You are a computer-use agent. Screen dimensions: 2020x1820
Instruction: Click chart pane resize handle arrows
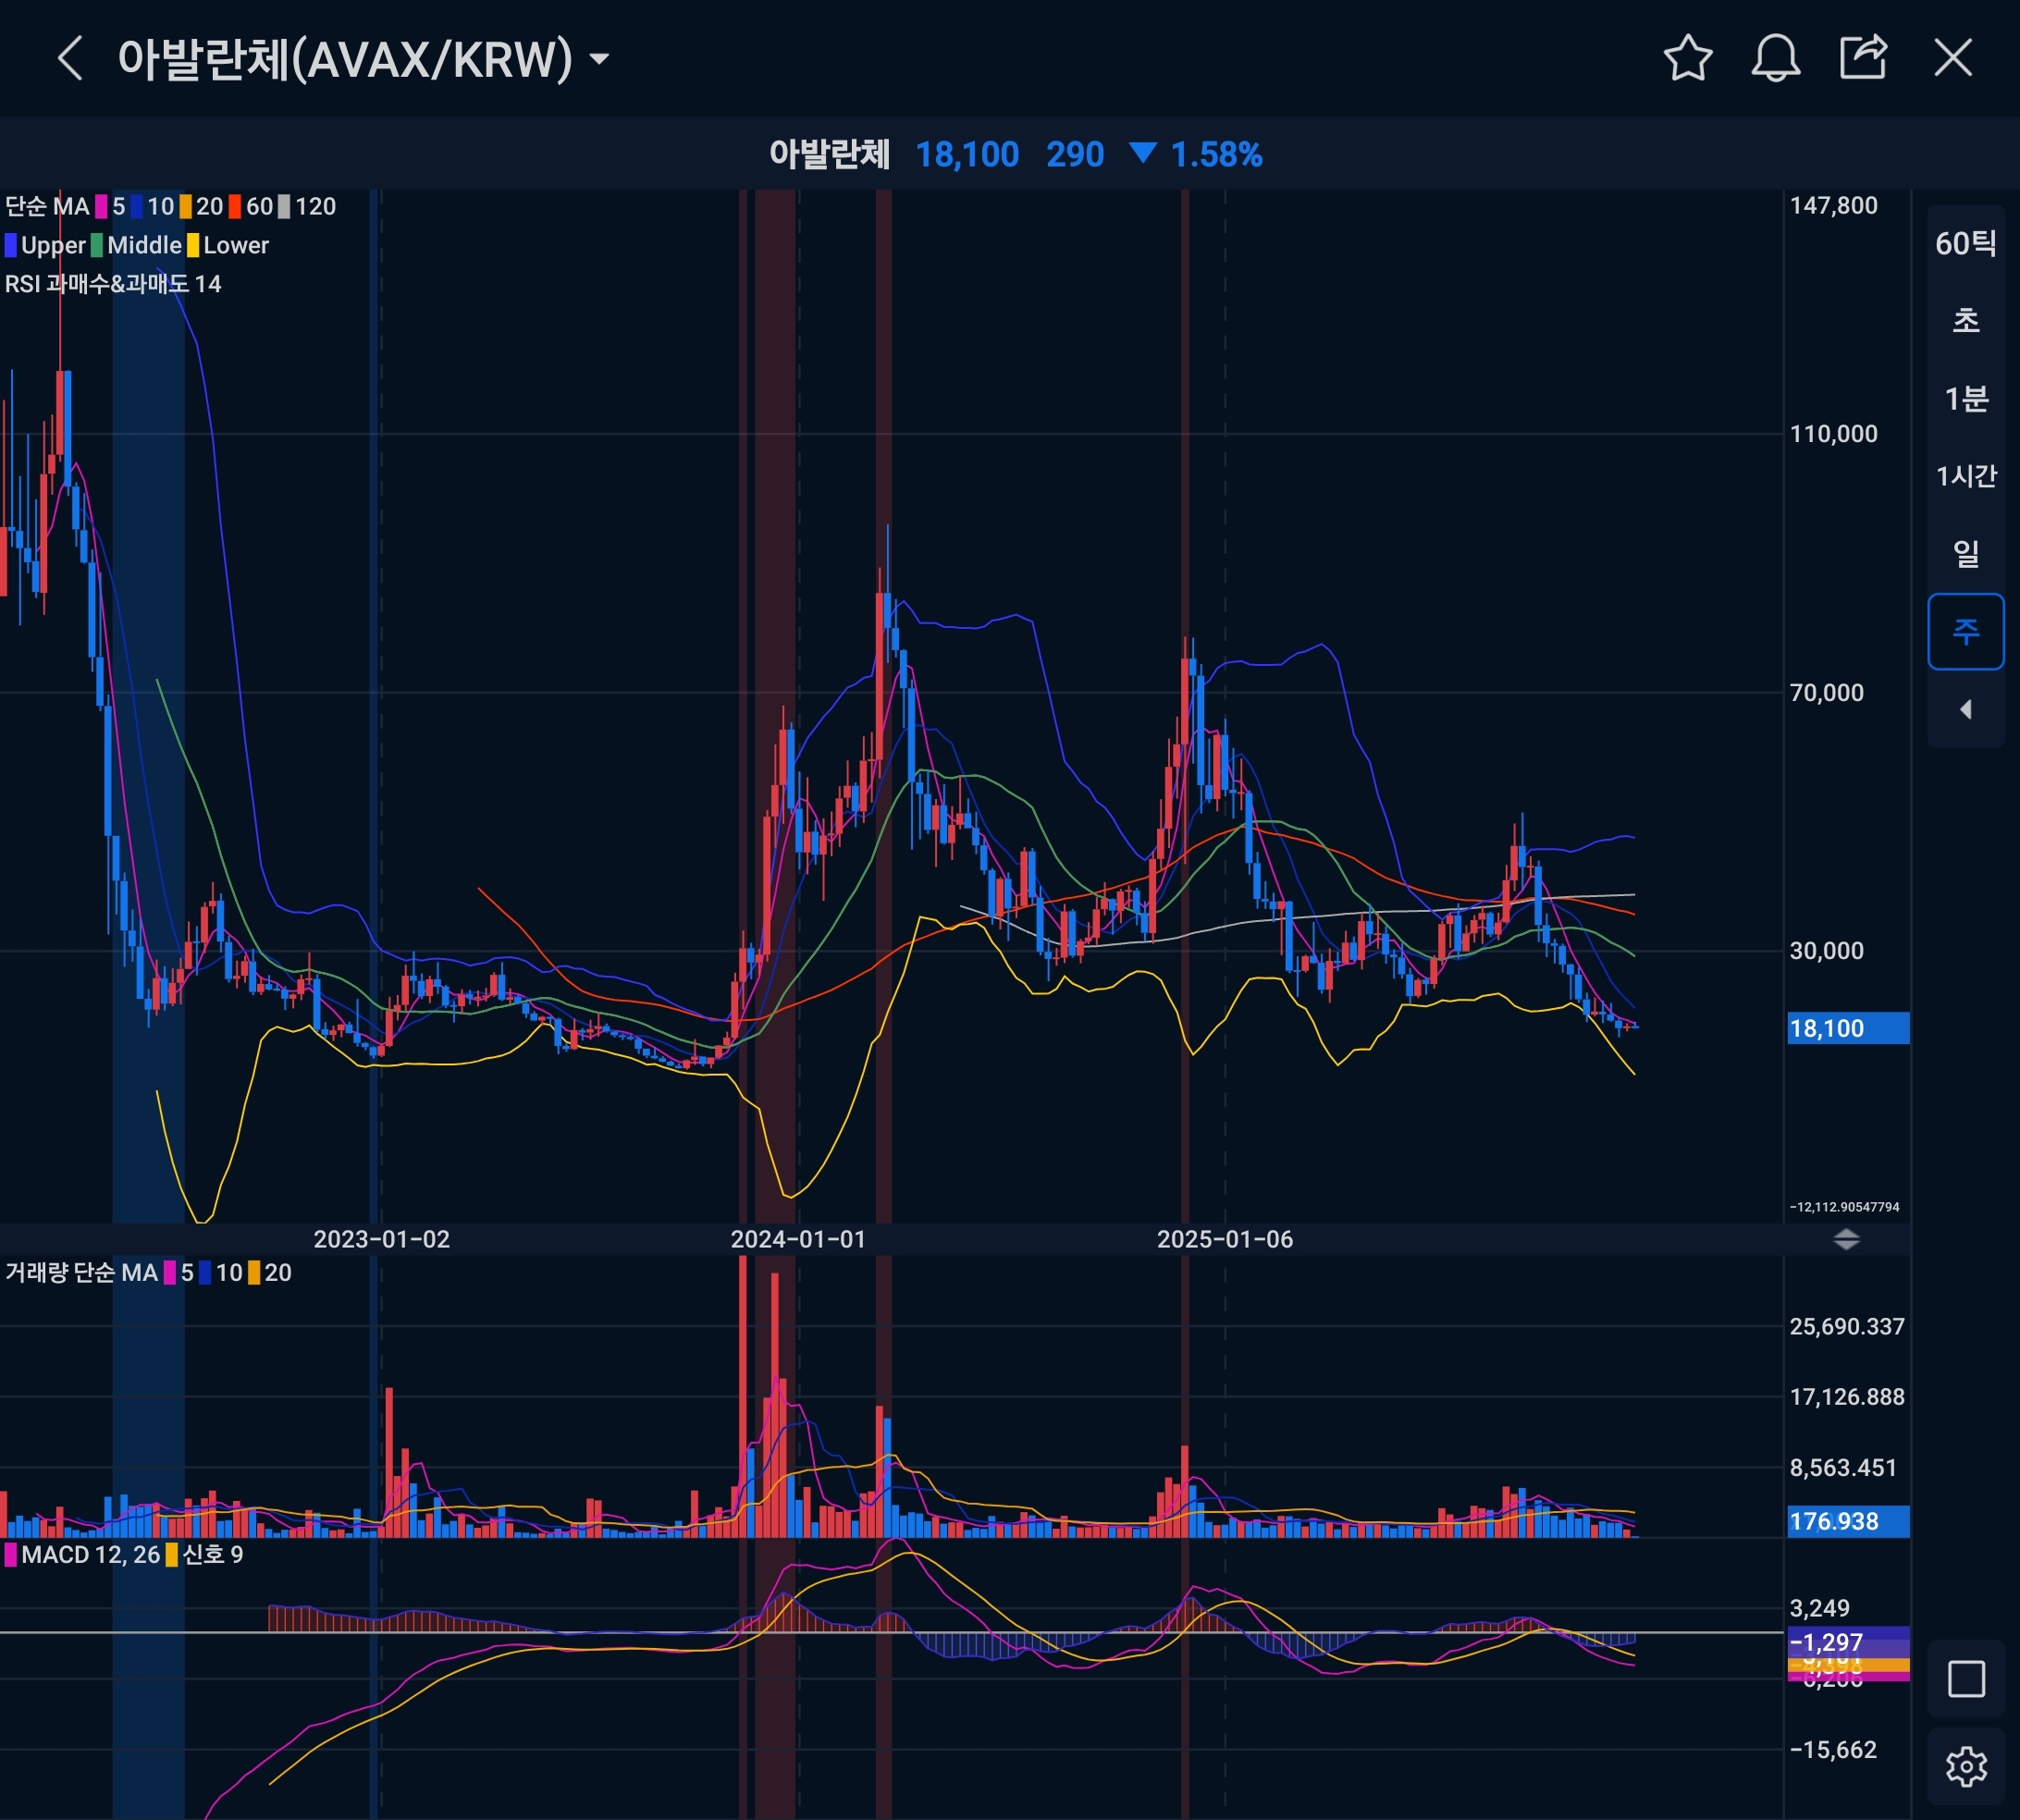1846,1240
